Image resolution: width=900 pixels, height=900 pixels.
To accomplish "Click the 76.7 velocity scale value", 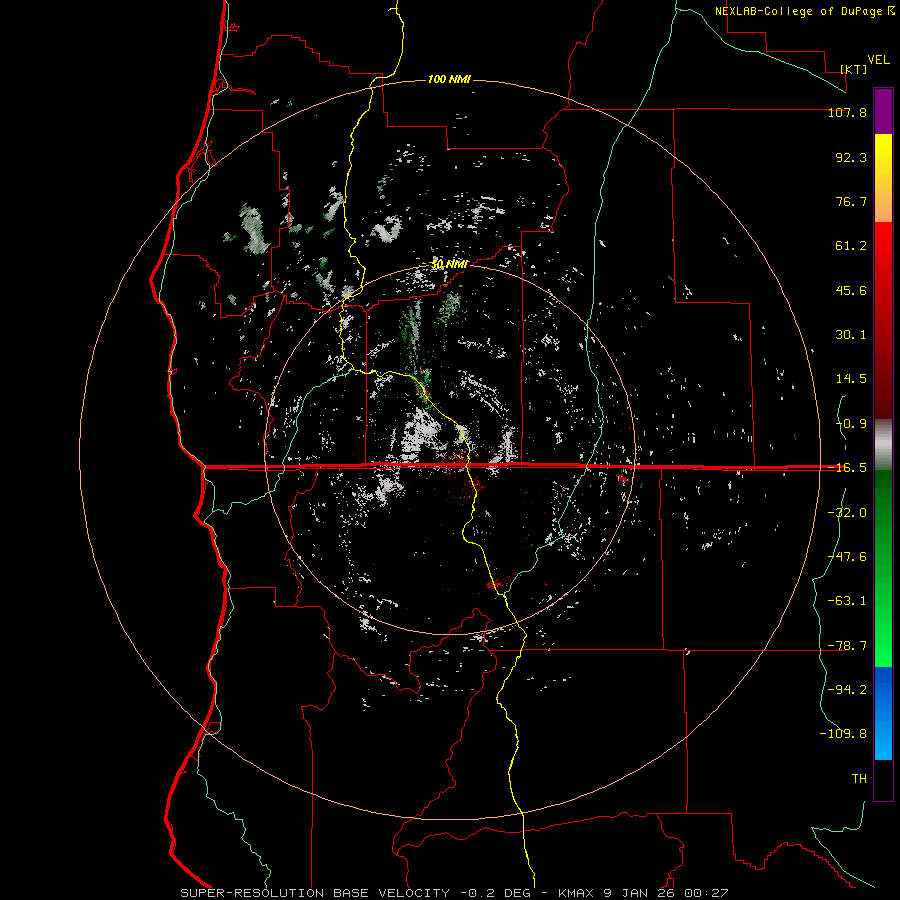I will [851, 201].
